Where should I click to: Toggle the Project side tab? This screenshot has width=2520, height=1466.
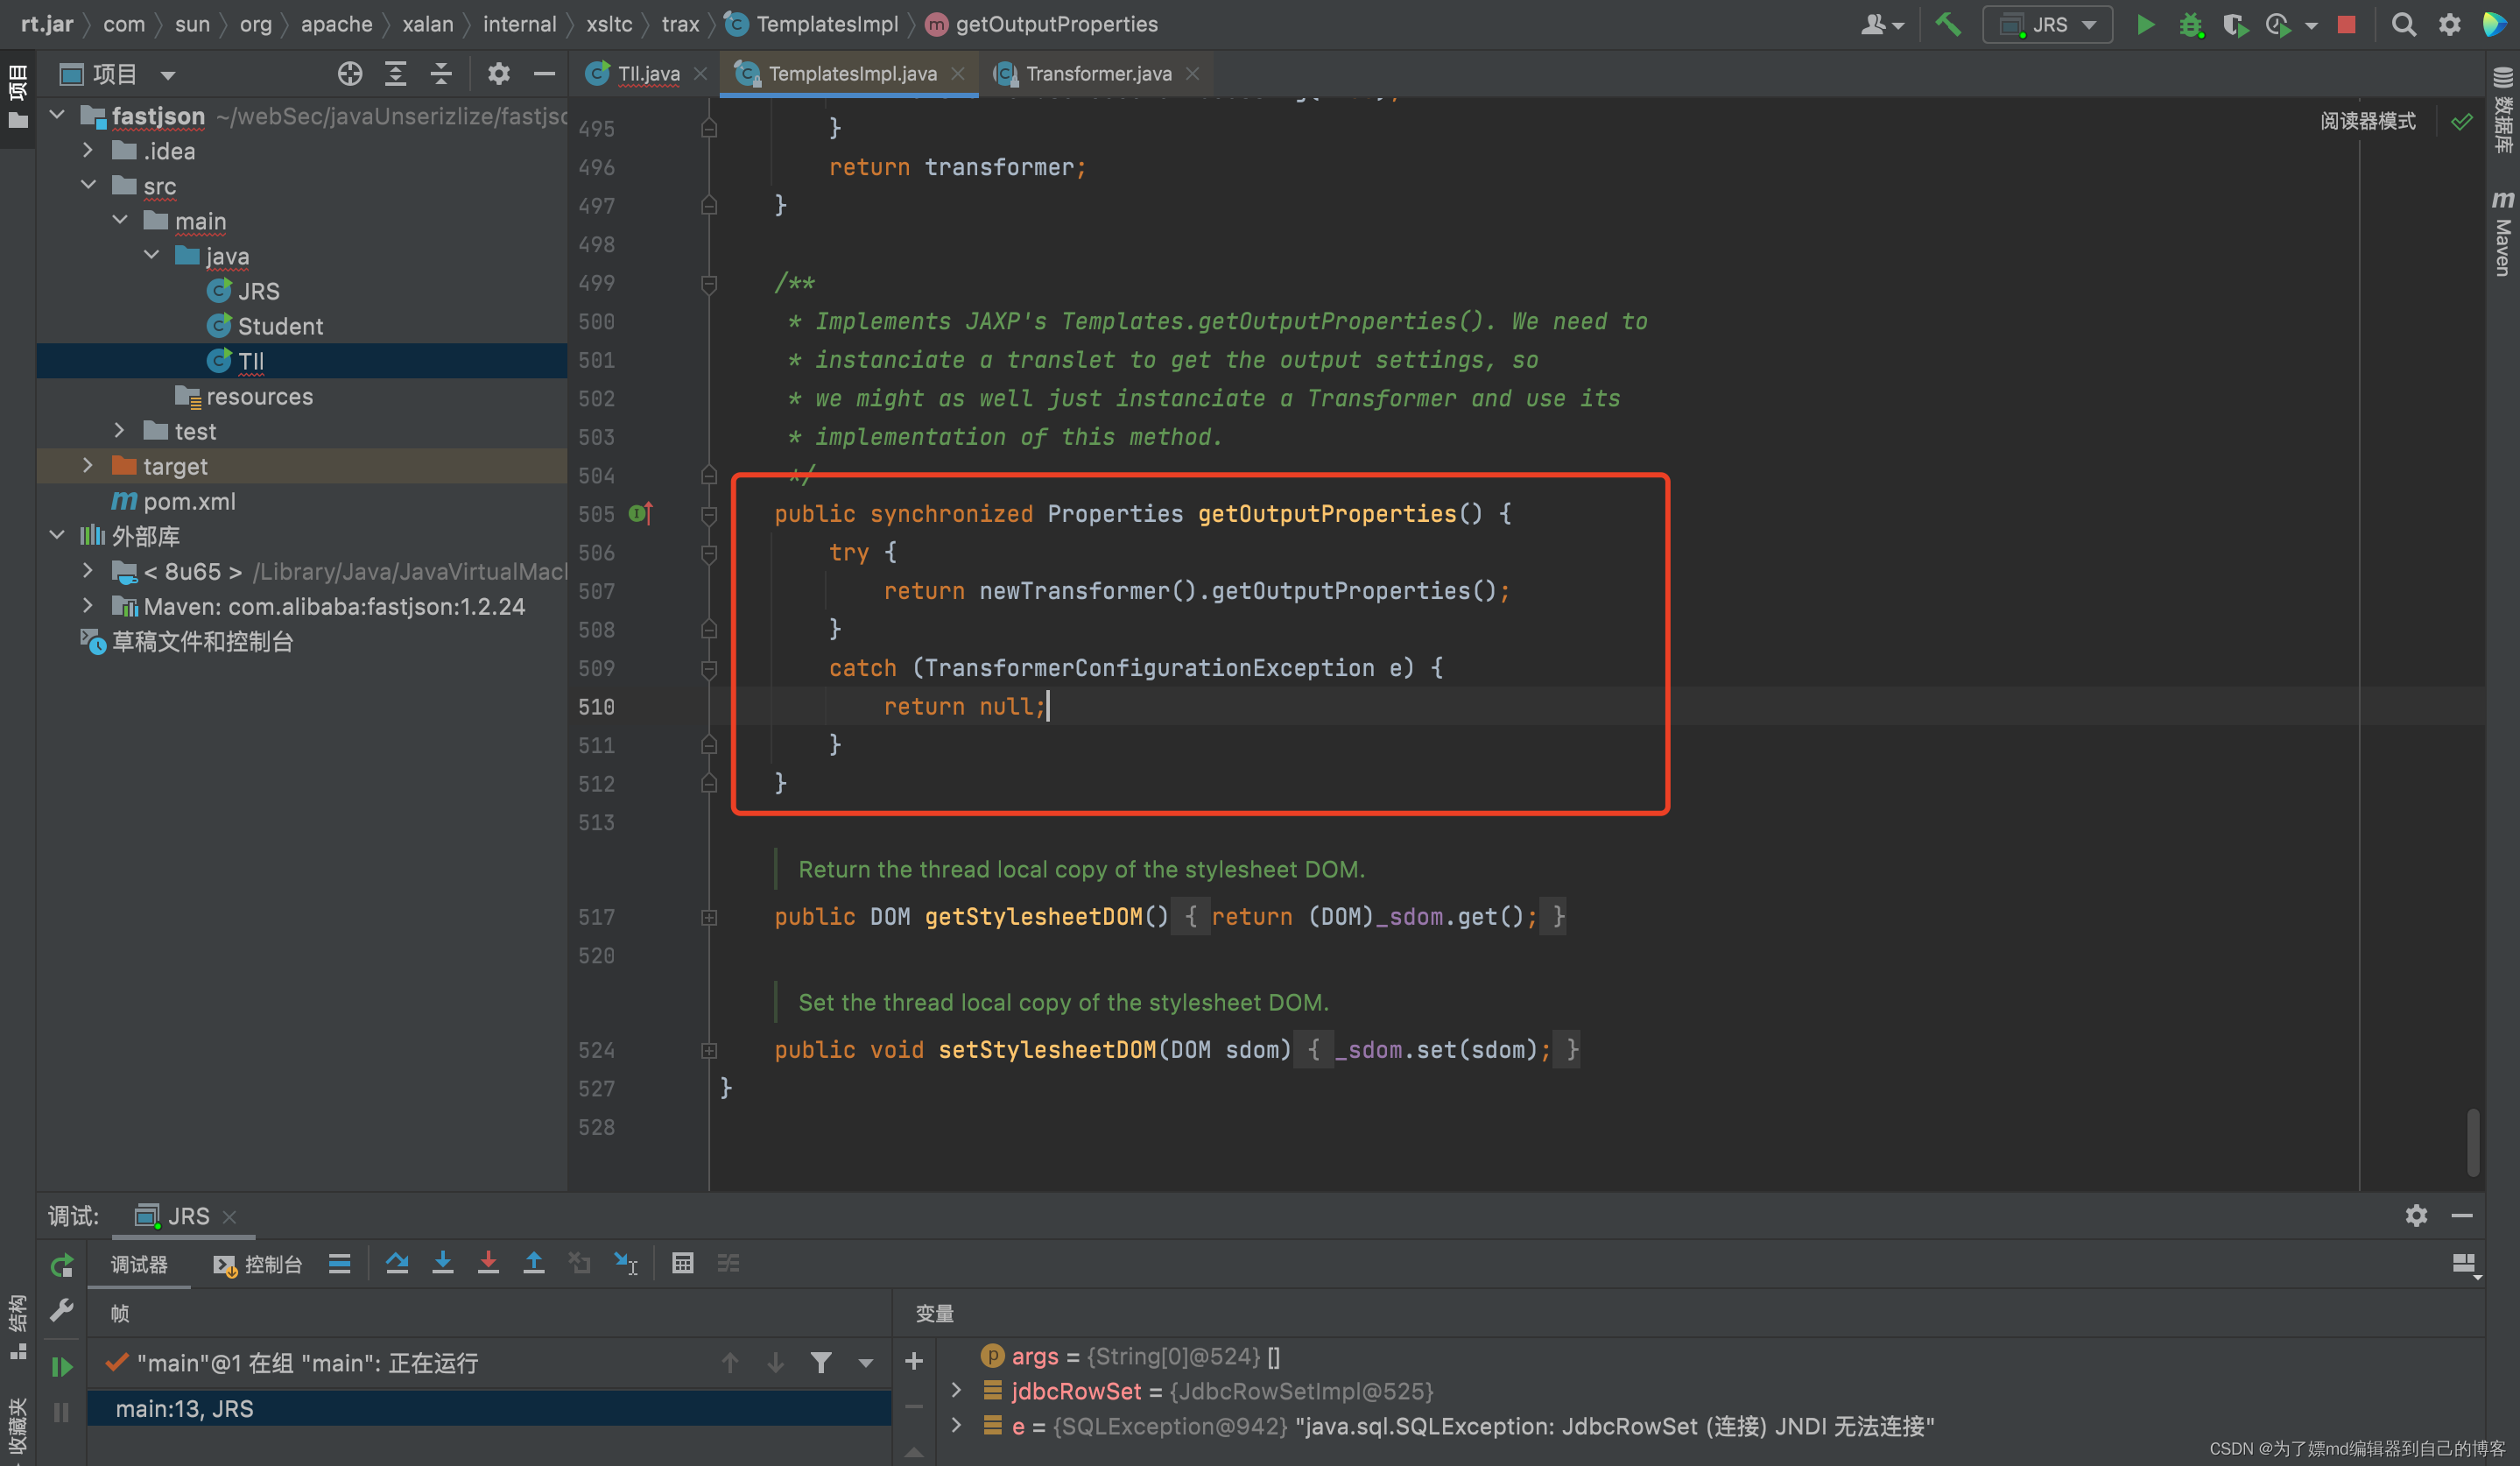(x=18, y=96)
